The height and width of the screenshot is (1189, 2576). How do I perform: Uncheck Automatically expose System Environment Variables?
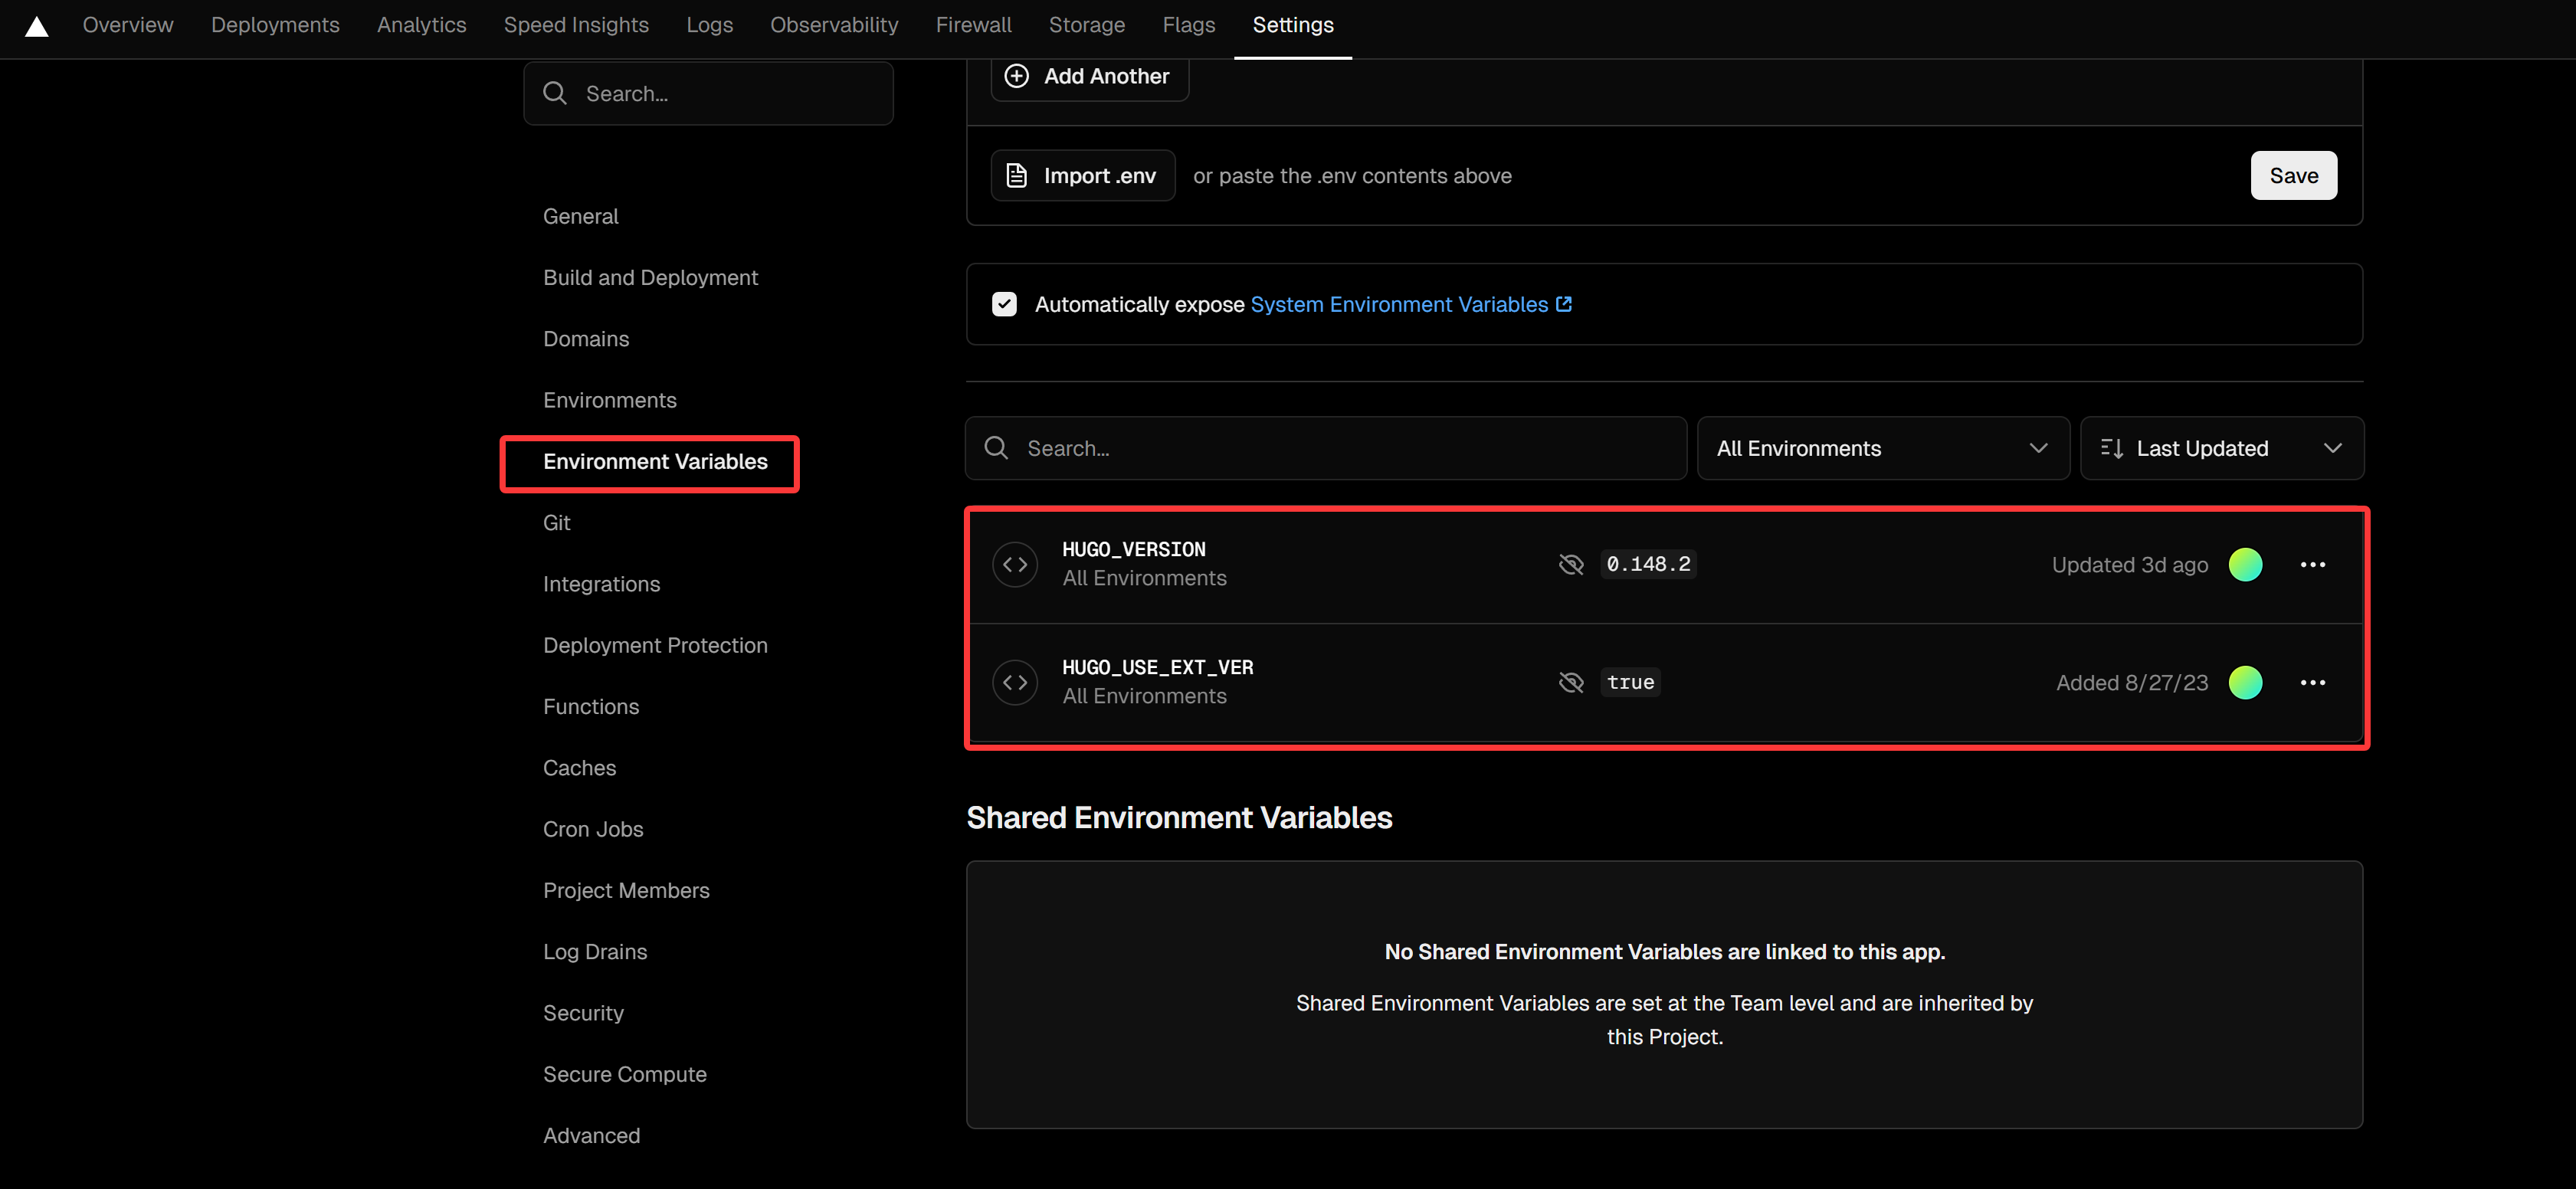point(1004,304)
